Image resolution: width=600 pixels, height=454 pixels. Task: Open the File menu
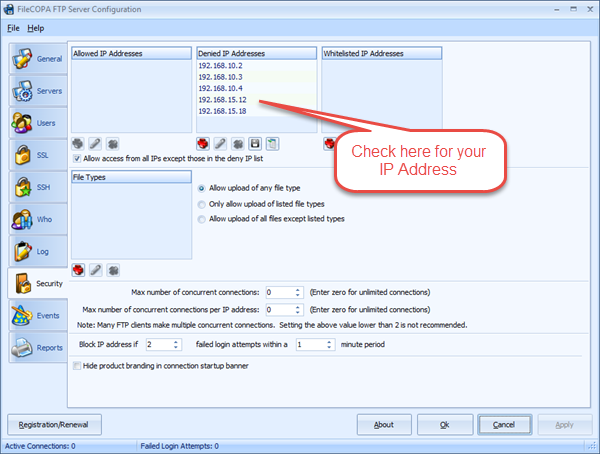[x=13, y=28]
